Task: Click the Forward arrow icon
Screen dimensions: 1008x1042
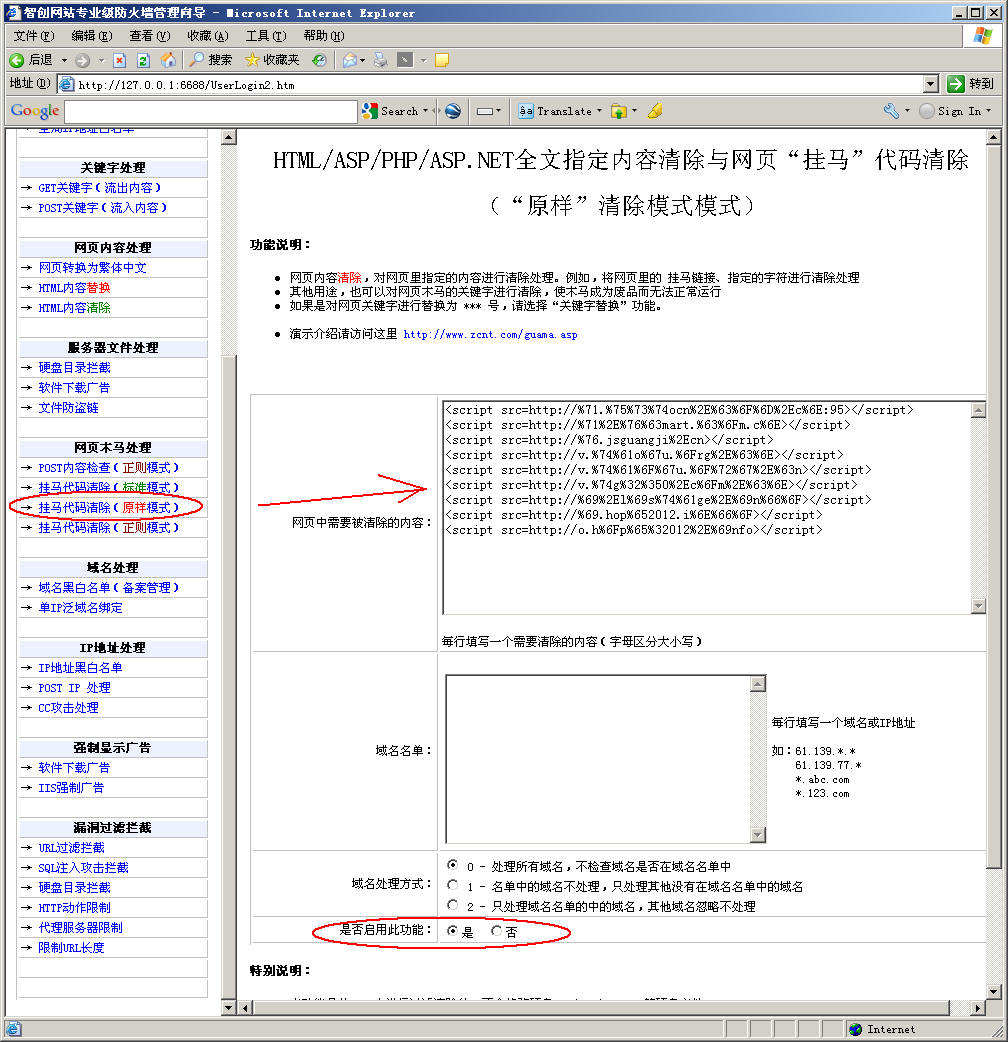Action: click(82, 60)
